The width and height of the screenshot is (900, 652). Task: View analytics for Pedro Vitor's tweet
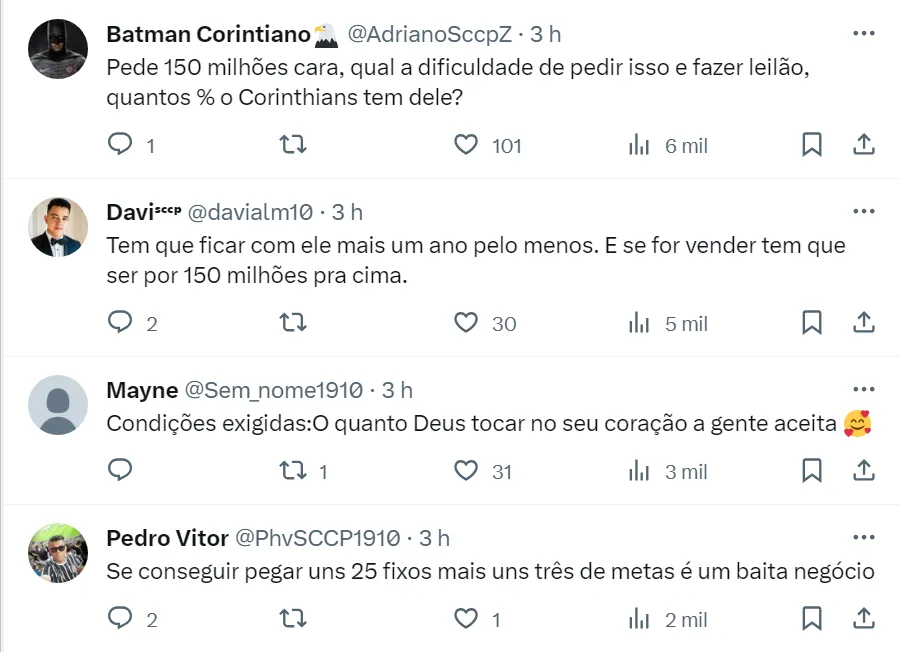[x=640, y=619]
